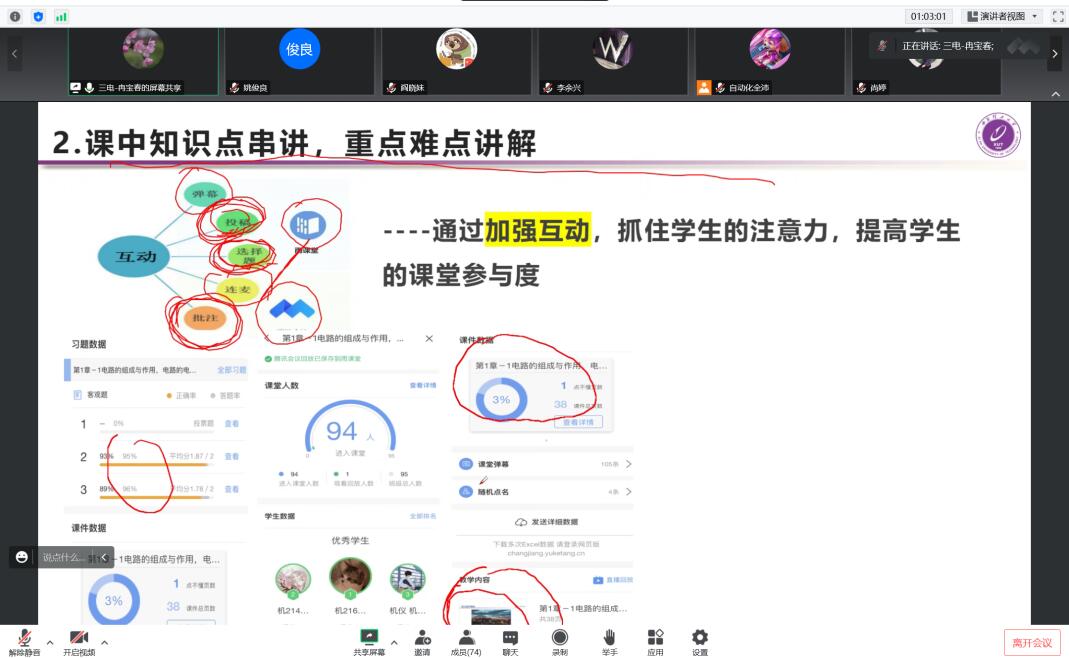Open the 应用 apps icon

coord(655,642)
